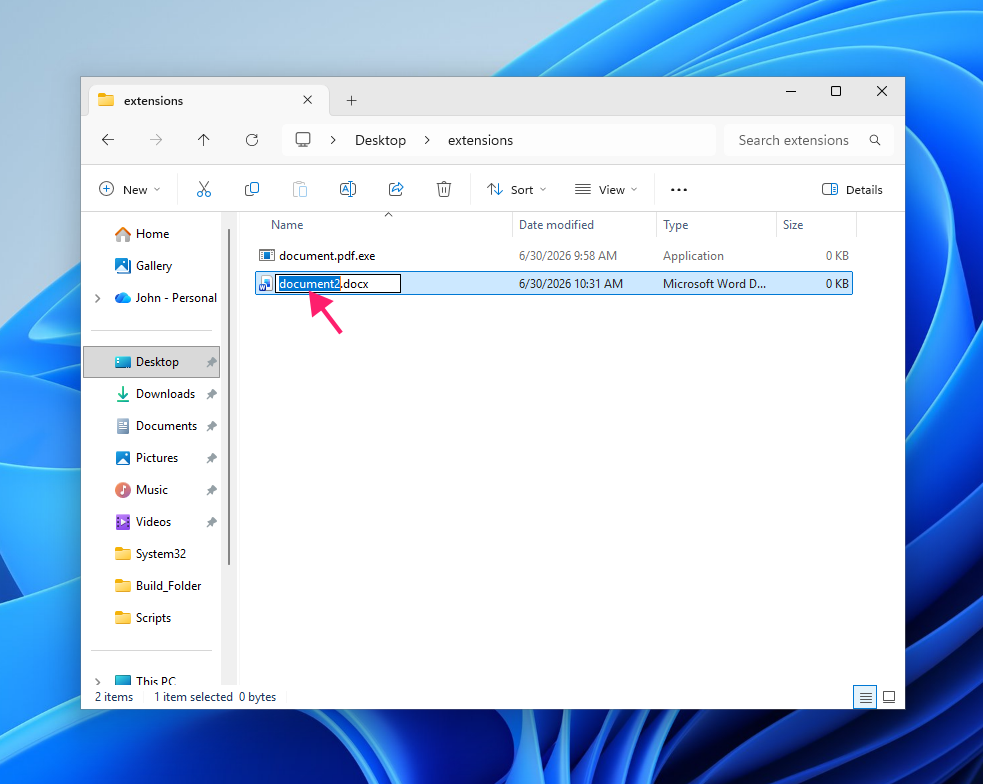Click the This PC monitor icon in address bar
Viewport: 983px width, 784px height.
303,140
